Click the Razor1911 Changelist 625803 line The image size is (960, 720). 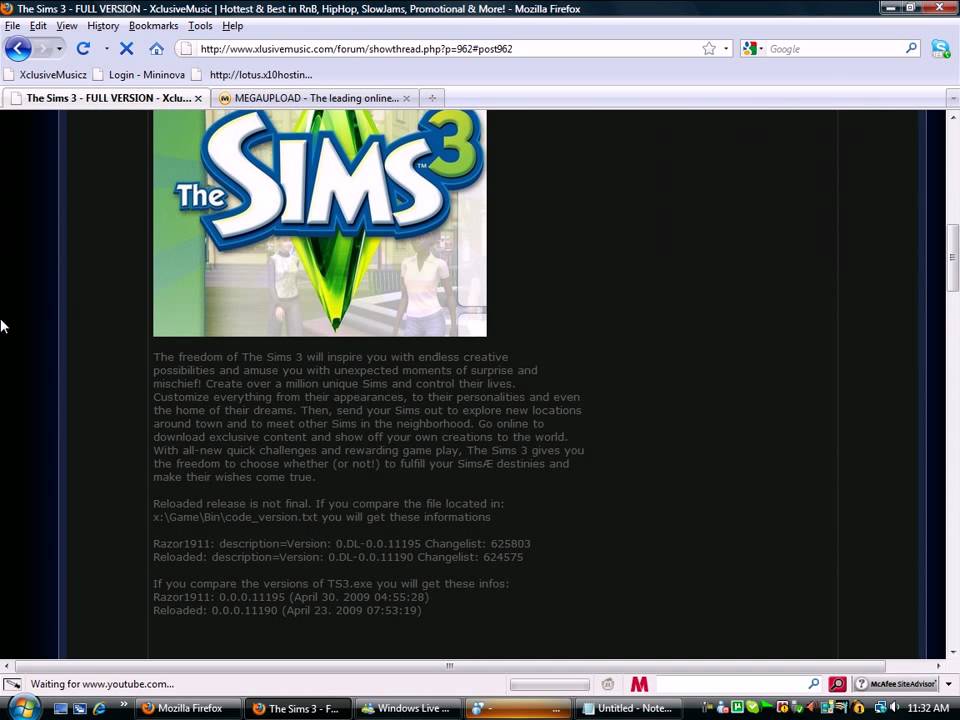point(342,544)
